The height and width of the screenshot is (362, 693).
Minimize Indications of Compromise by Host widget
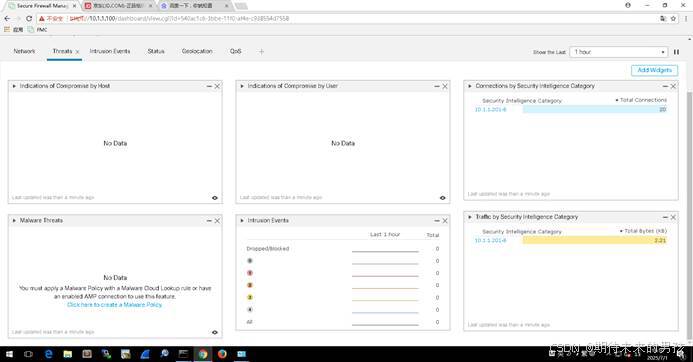209,86
